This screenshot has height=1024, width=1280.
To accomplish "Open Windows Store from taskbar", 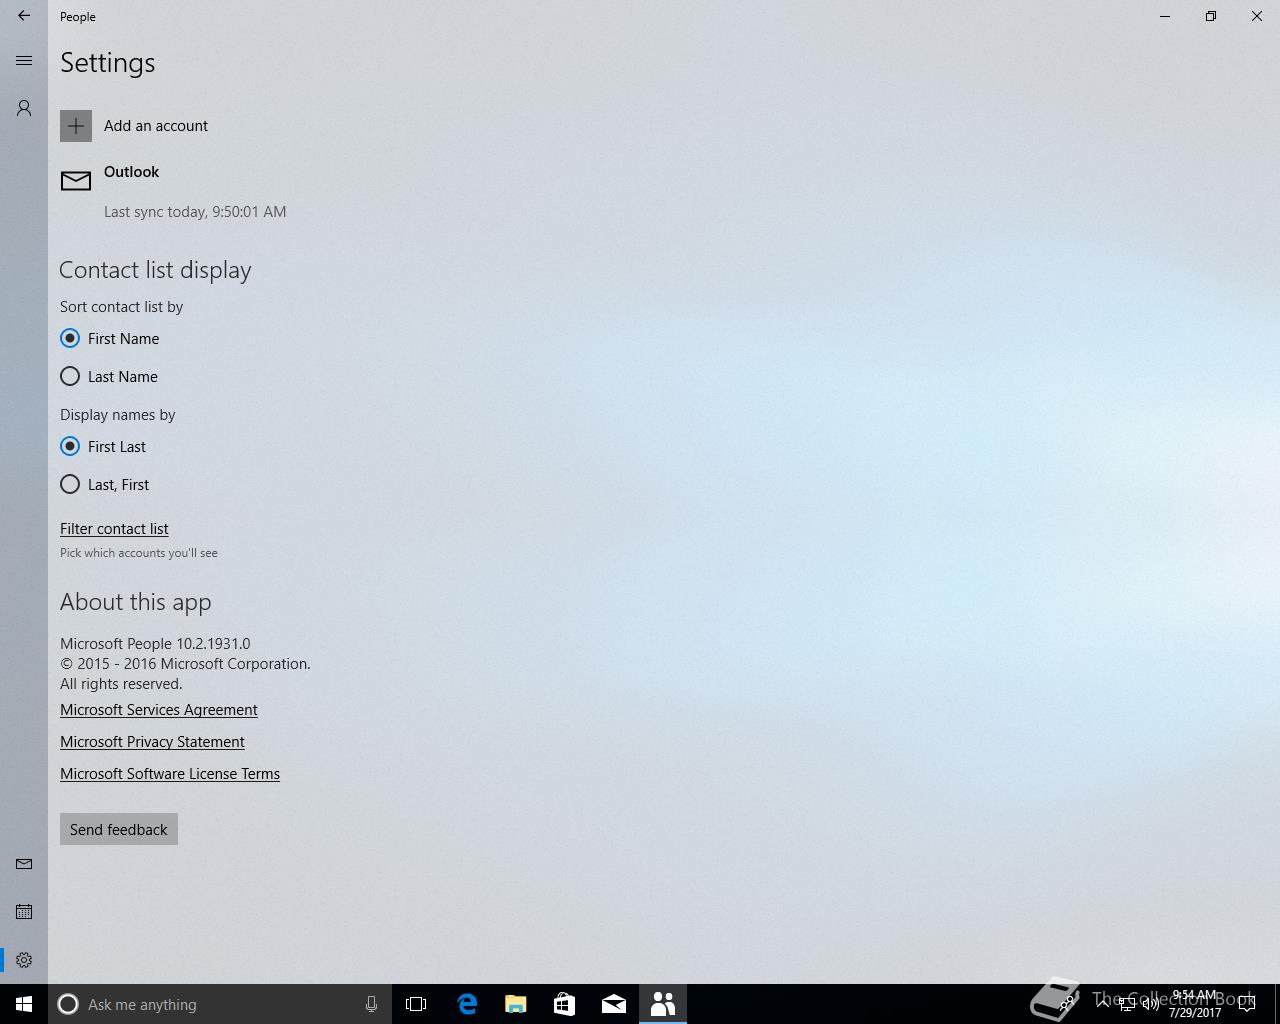I will point(565,1004).
